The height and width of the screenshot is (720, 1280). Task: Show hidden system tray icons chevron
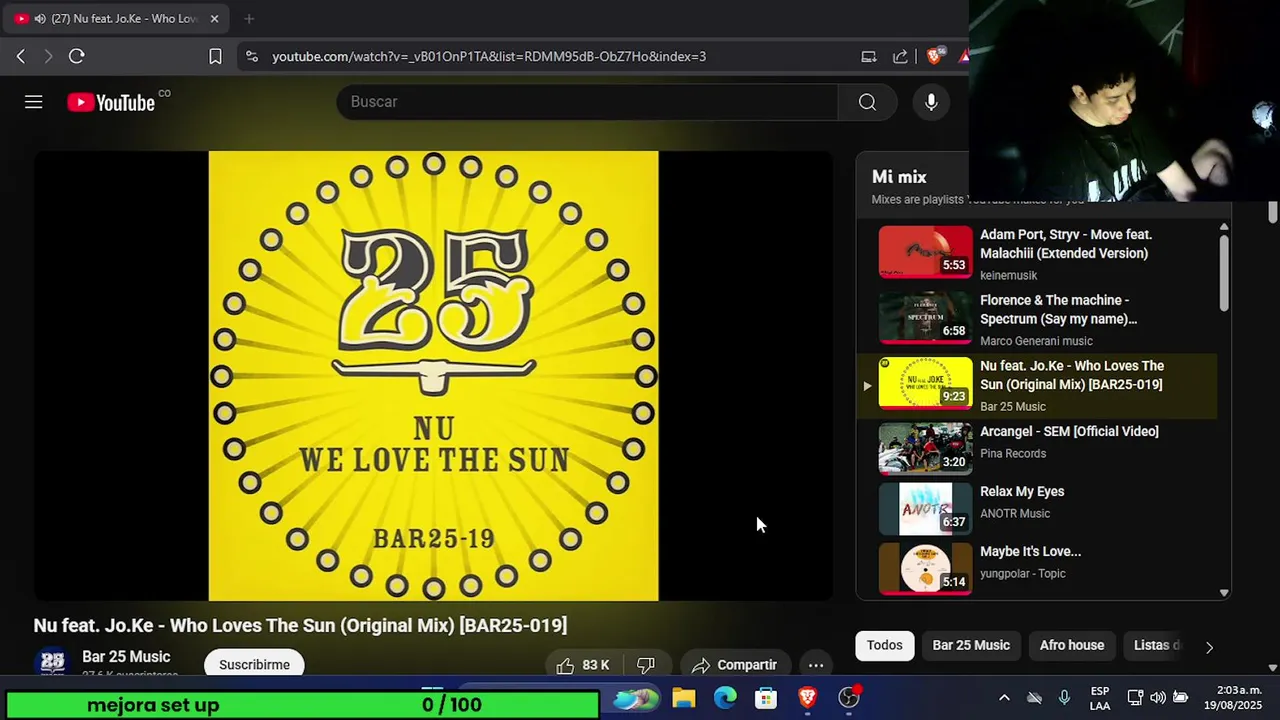coord(1004,698)
